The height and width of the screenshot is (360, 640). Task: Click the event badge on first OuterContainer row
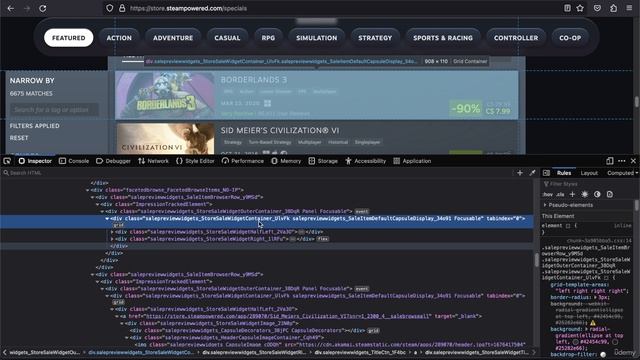pos(362,211)
